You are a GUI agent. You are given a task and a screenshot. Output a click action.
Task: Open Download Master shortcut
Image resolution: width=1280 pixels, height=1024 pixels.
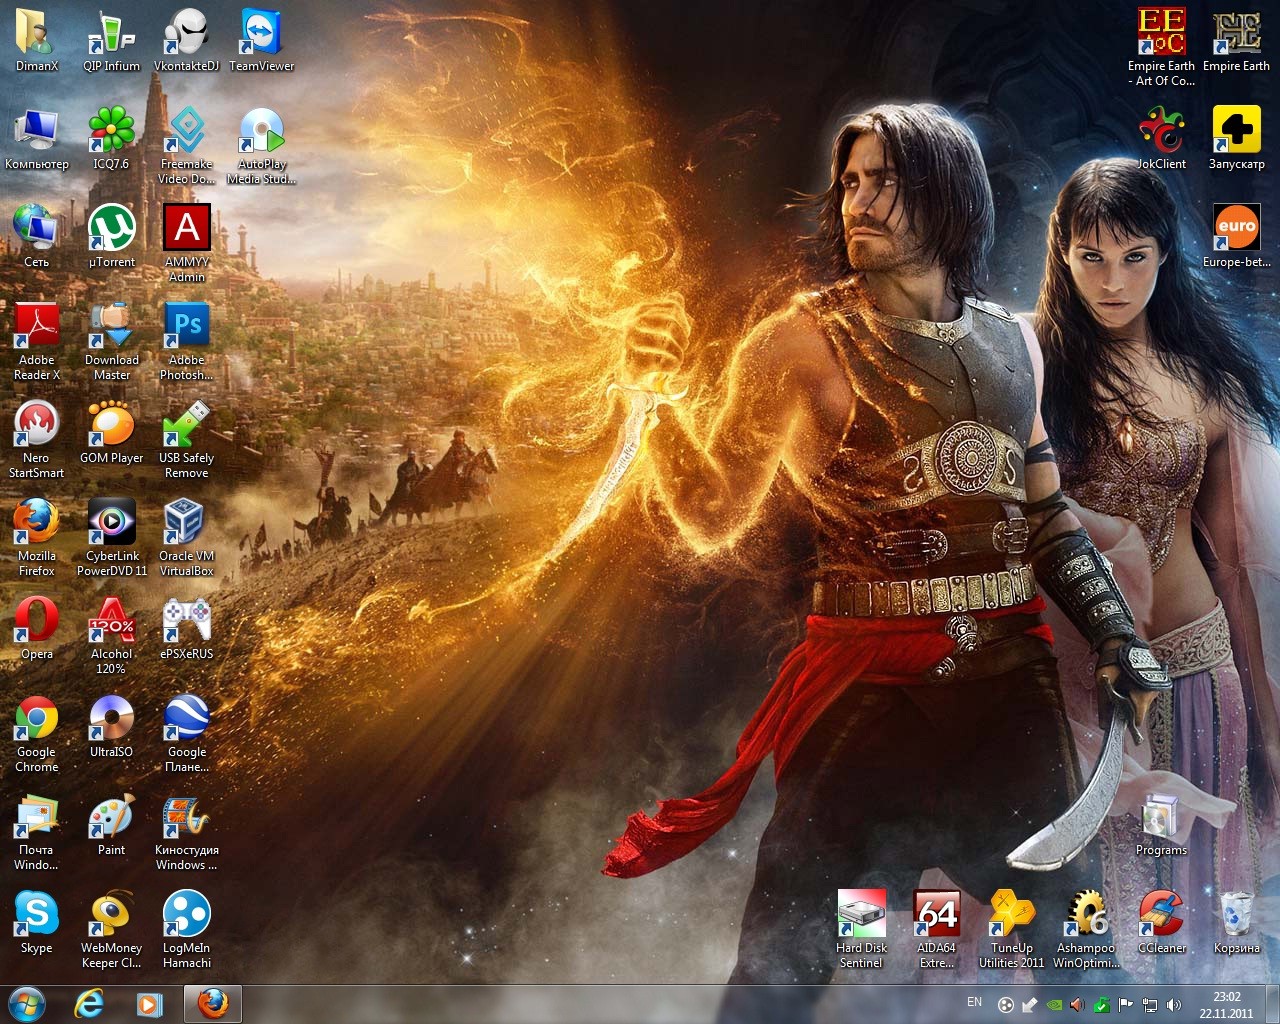[x=111, y=342]
